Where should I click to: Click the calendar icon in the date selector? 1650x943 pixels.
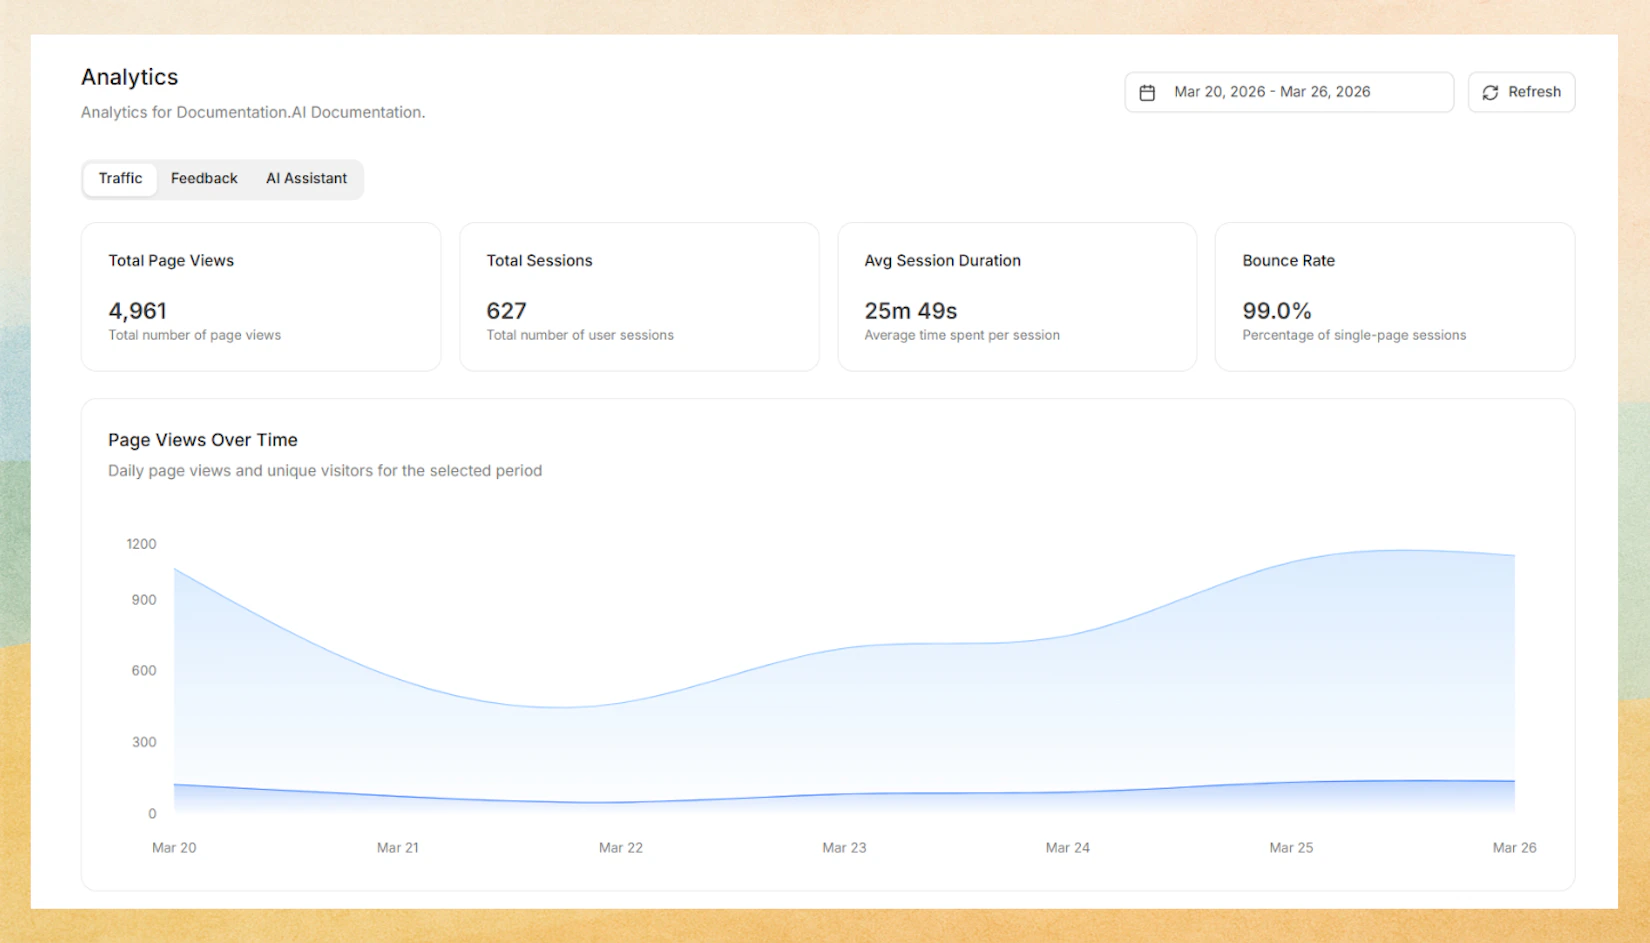1148,92
